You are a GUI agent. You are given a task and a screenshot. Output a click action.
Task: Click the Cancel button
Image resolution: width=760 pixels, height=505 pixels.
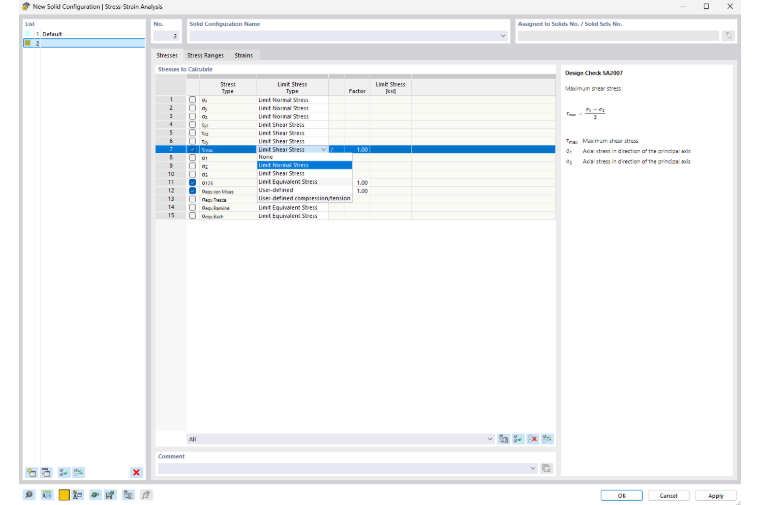pos(668,495)
